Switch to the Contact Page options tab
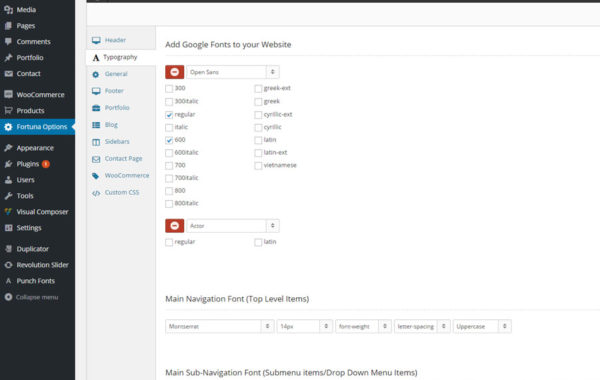The width and height of the screenshot is (600, 380). pos(121,158)
